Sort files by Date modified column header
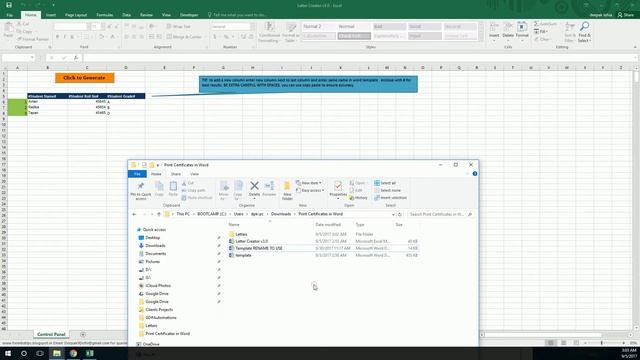This screenshot has height=360, width=640. [x=328, y=224]
